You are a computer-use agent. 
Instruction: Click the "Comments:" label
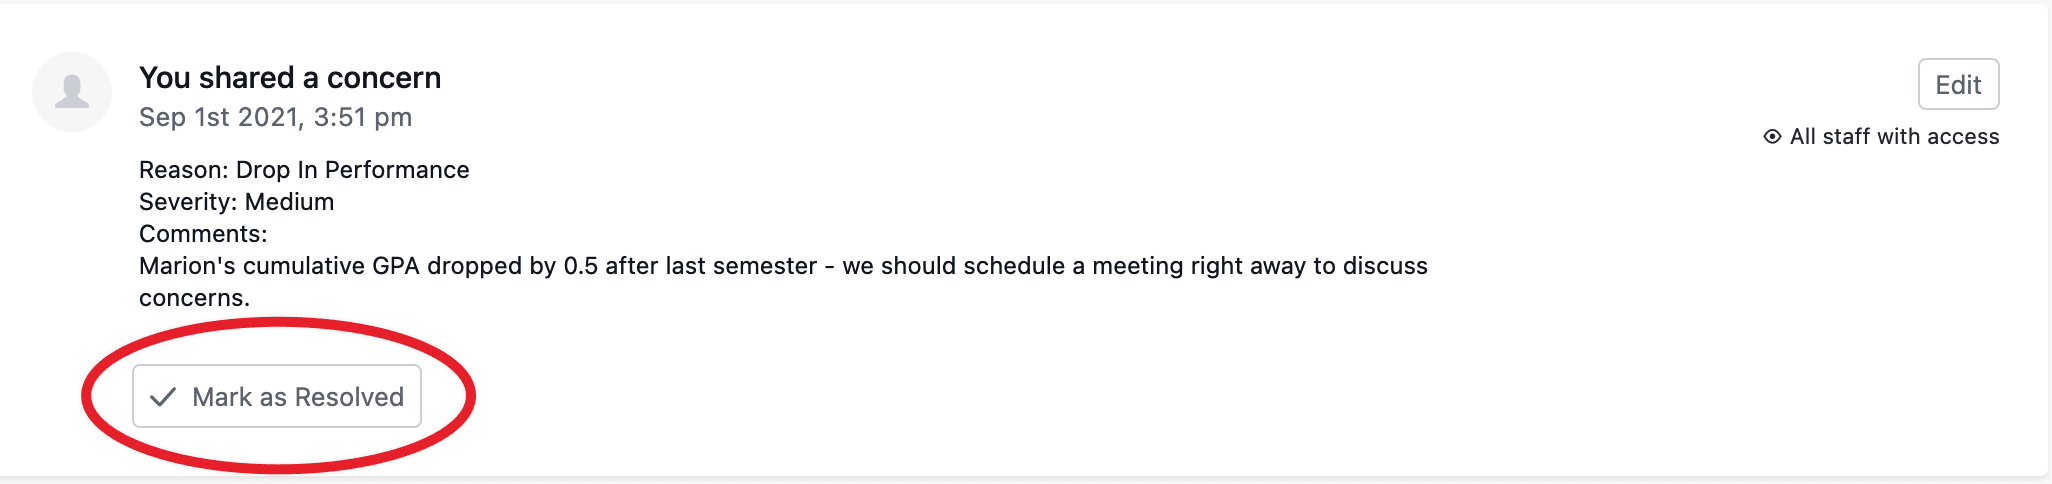203,234
